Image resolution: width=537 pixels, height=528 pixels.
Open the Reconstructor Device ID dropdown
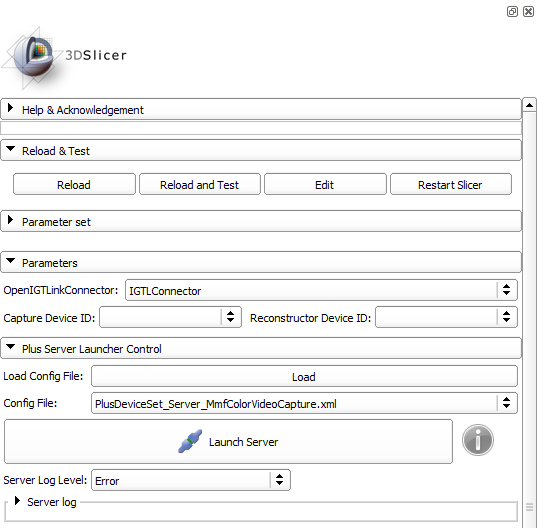coord(446,317)
